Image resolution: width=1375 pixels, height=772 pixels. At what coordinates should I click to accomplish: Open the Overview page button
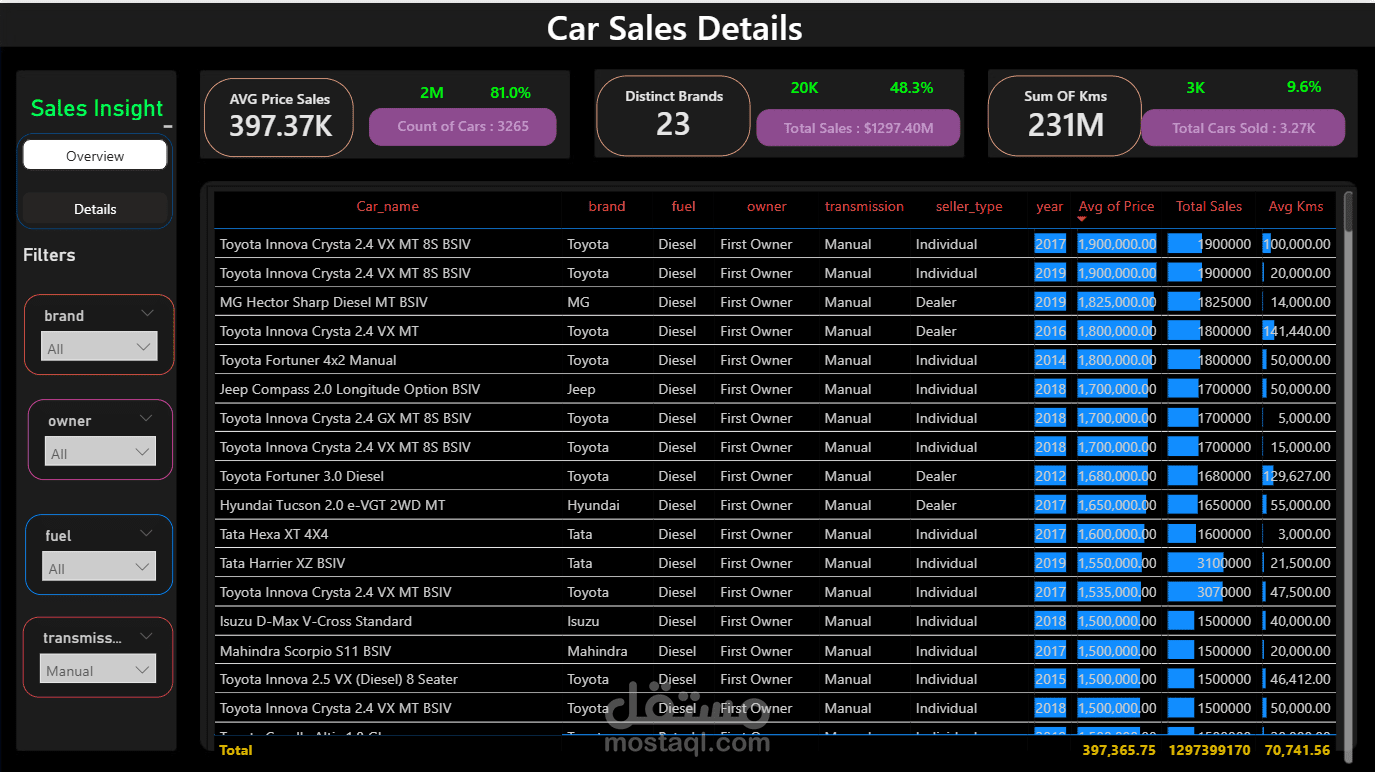point(95,155)
